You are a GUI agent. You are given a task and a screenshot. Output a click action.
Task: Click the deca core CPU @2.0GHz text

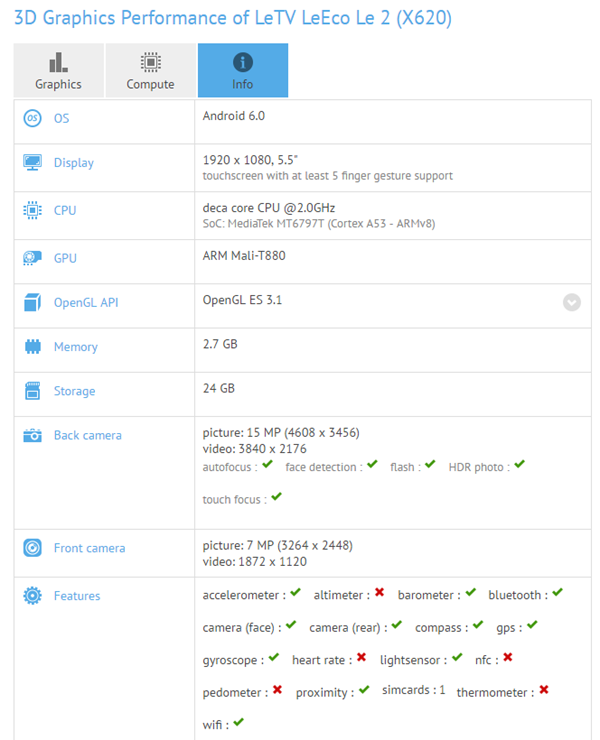[x=269, y=208]
